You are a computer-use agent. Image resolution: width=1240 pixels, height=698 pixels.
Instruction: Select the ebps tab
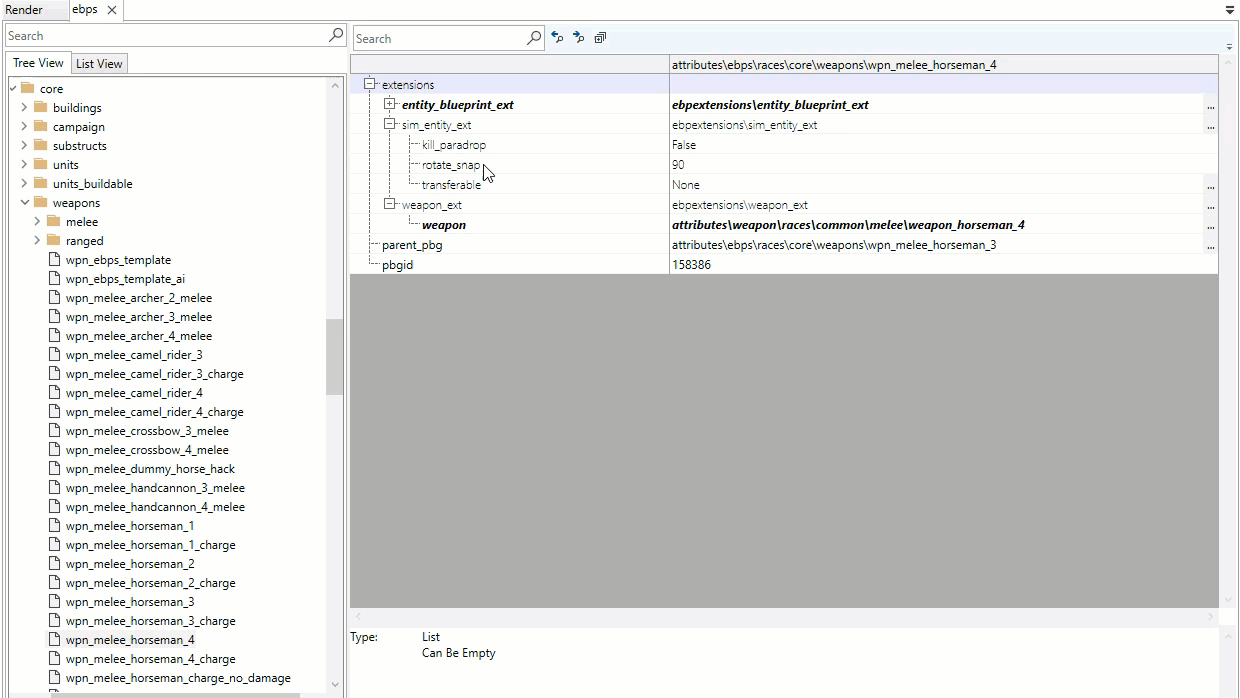point(85,10)
